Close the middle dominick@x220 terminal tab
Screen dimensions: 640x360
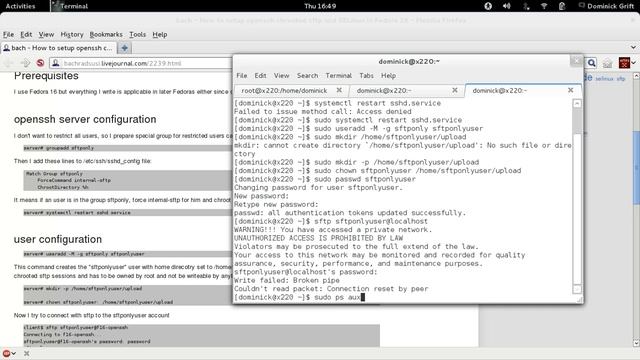click(x=455, y=90)
